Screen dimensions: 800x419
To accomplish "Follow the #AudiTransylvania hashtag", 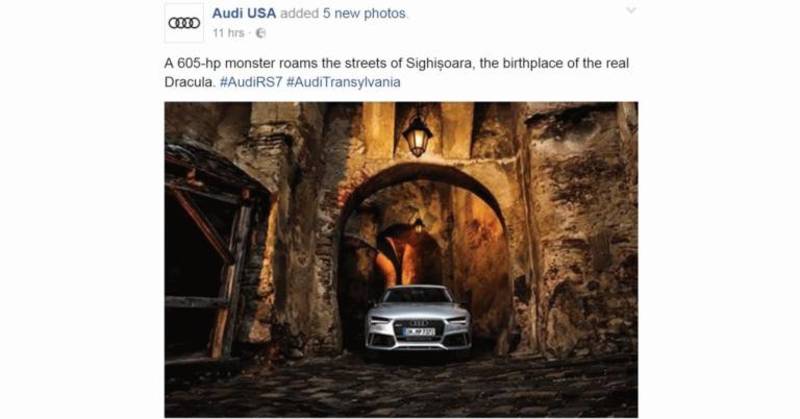I will 343,82.
